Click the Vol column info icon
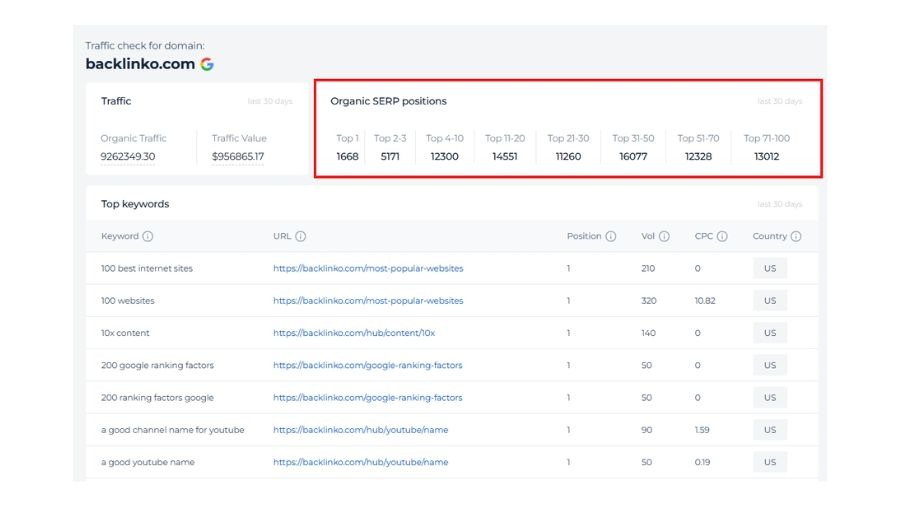This screenshot has width=900, height=506. [x=664, y=237]
